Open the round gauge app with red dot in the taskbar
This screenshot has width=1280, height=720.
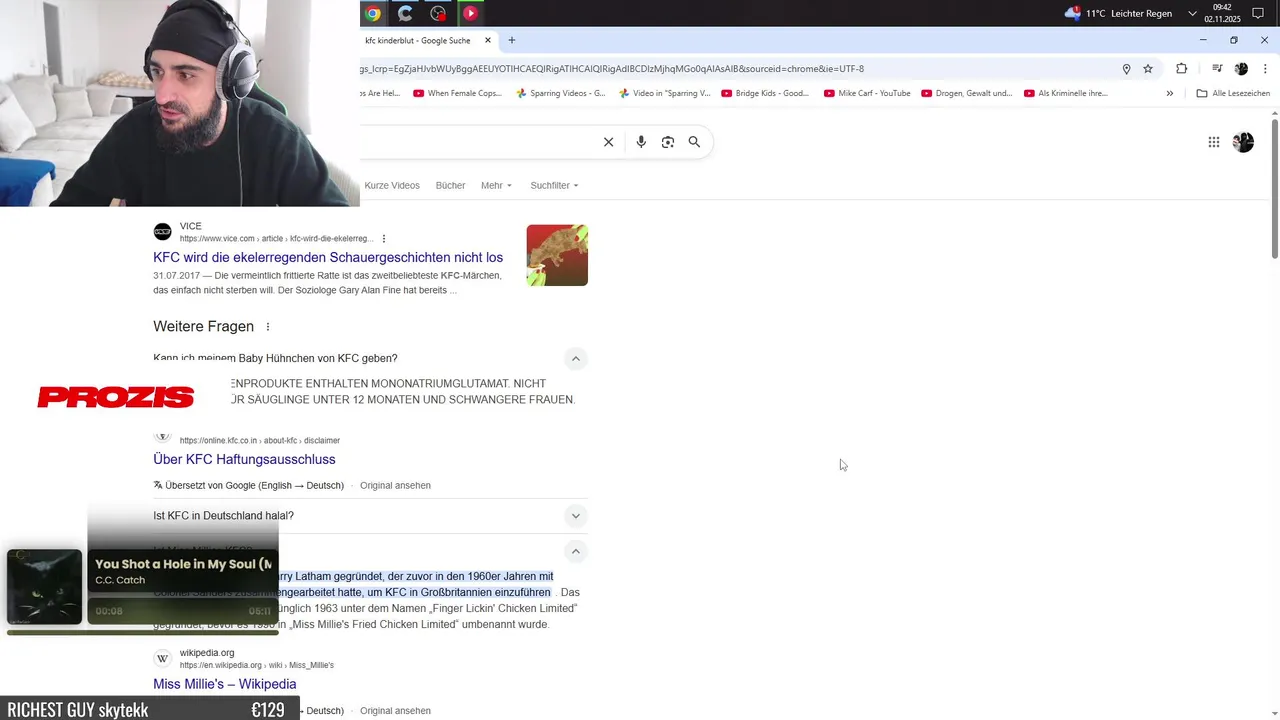click(x=438, y=13)
